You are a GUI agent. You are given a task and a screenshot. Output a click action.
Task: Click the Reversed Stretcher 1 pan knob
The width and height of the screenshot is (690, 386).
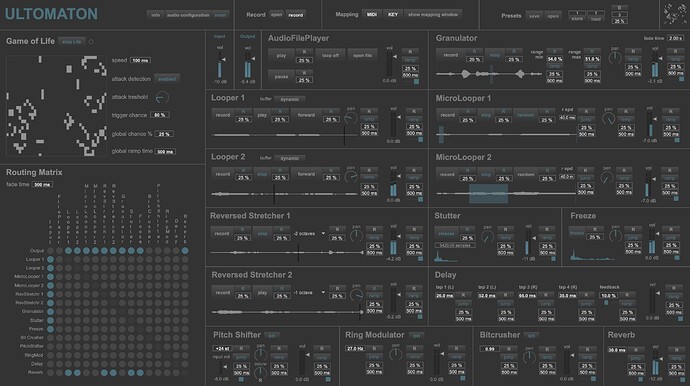point(356,236)
